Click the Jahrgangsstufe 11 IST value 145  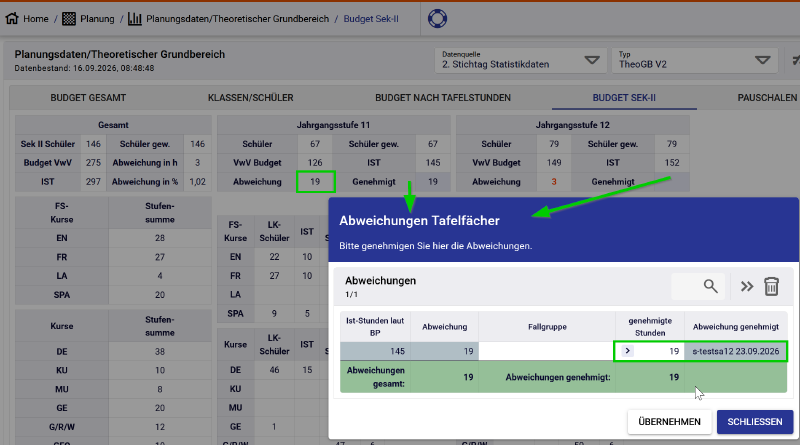pos(433,163)
